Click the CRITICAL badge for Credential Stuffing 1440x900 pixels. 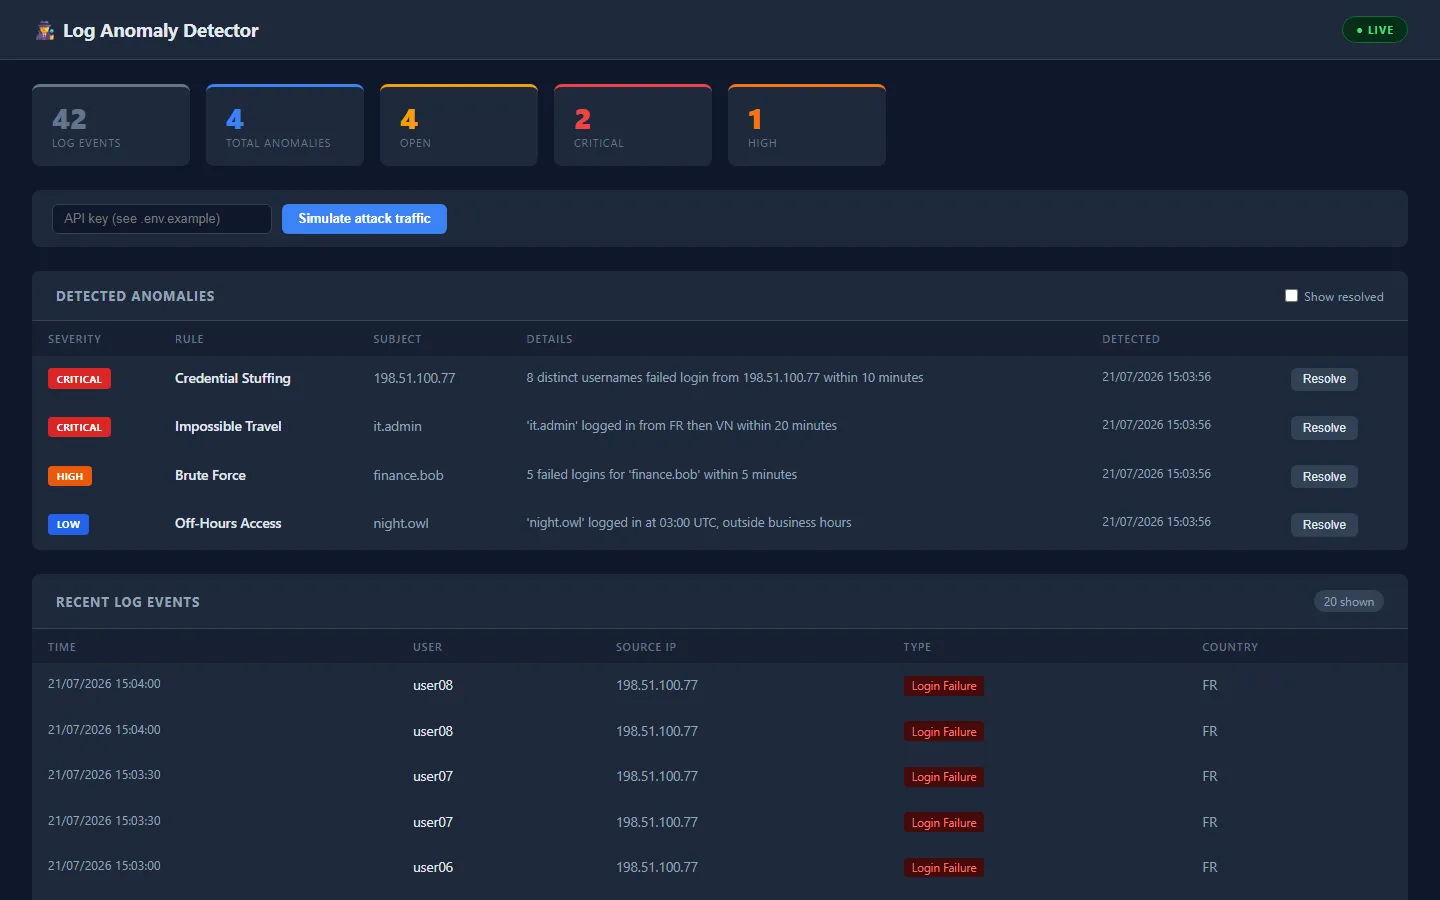(x=79, y=379)
